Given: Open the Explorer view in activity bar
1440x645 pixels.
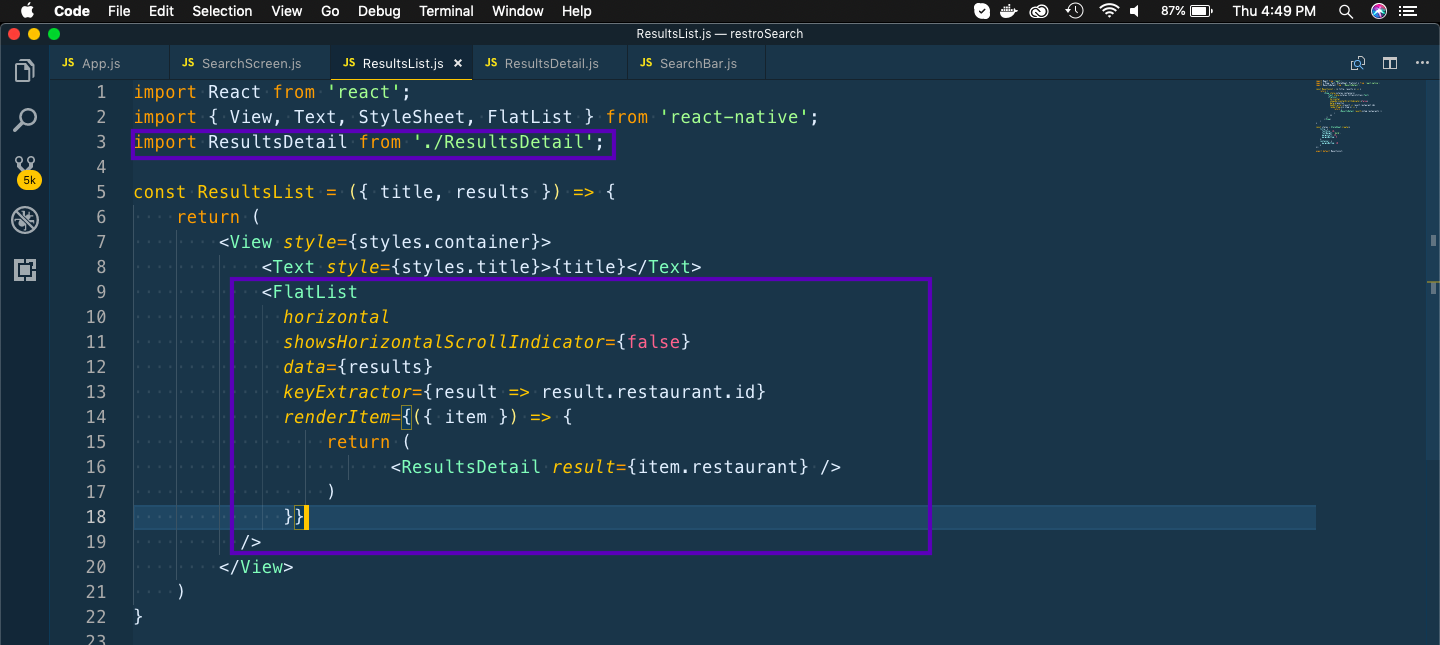Looking at the screenshot, I should (x=25, y=71).
